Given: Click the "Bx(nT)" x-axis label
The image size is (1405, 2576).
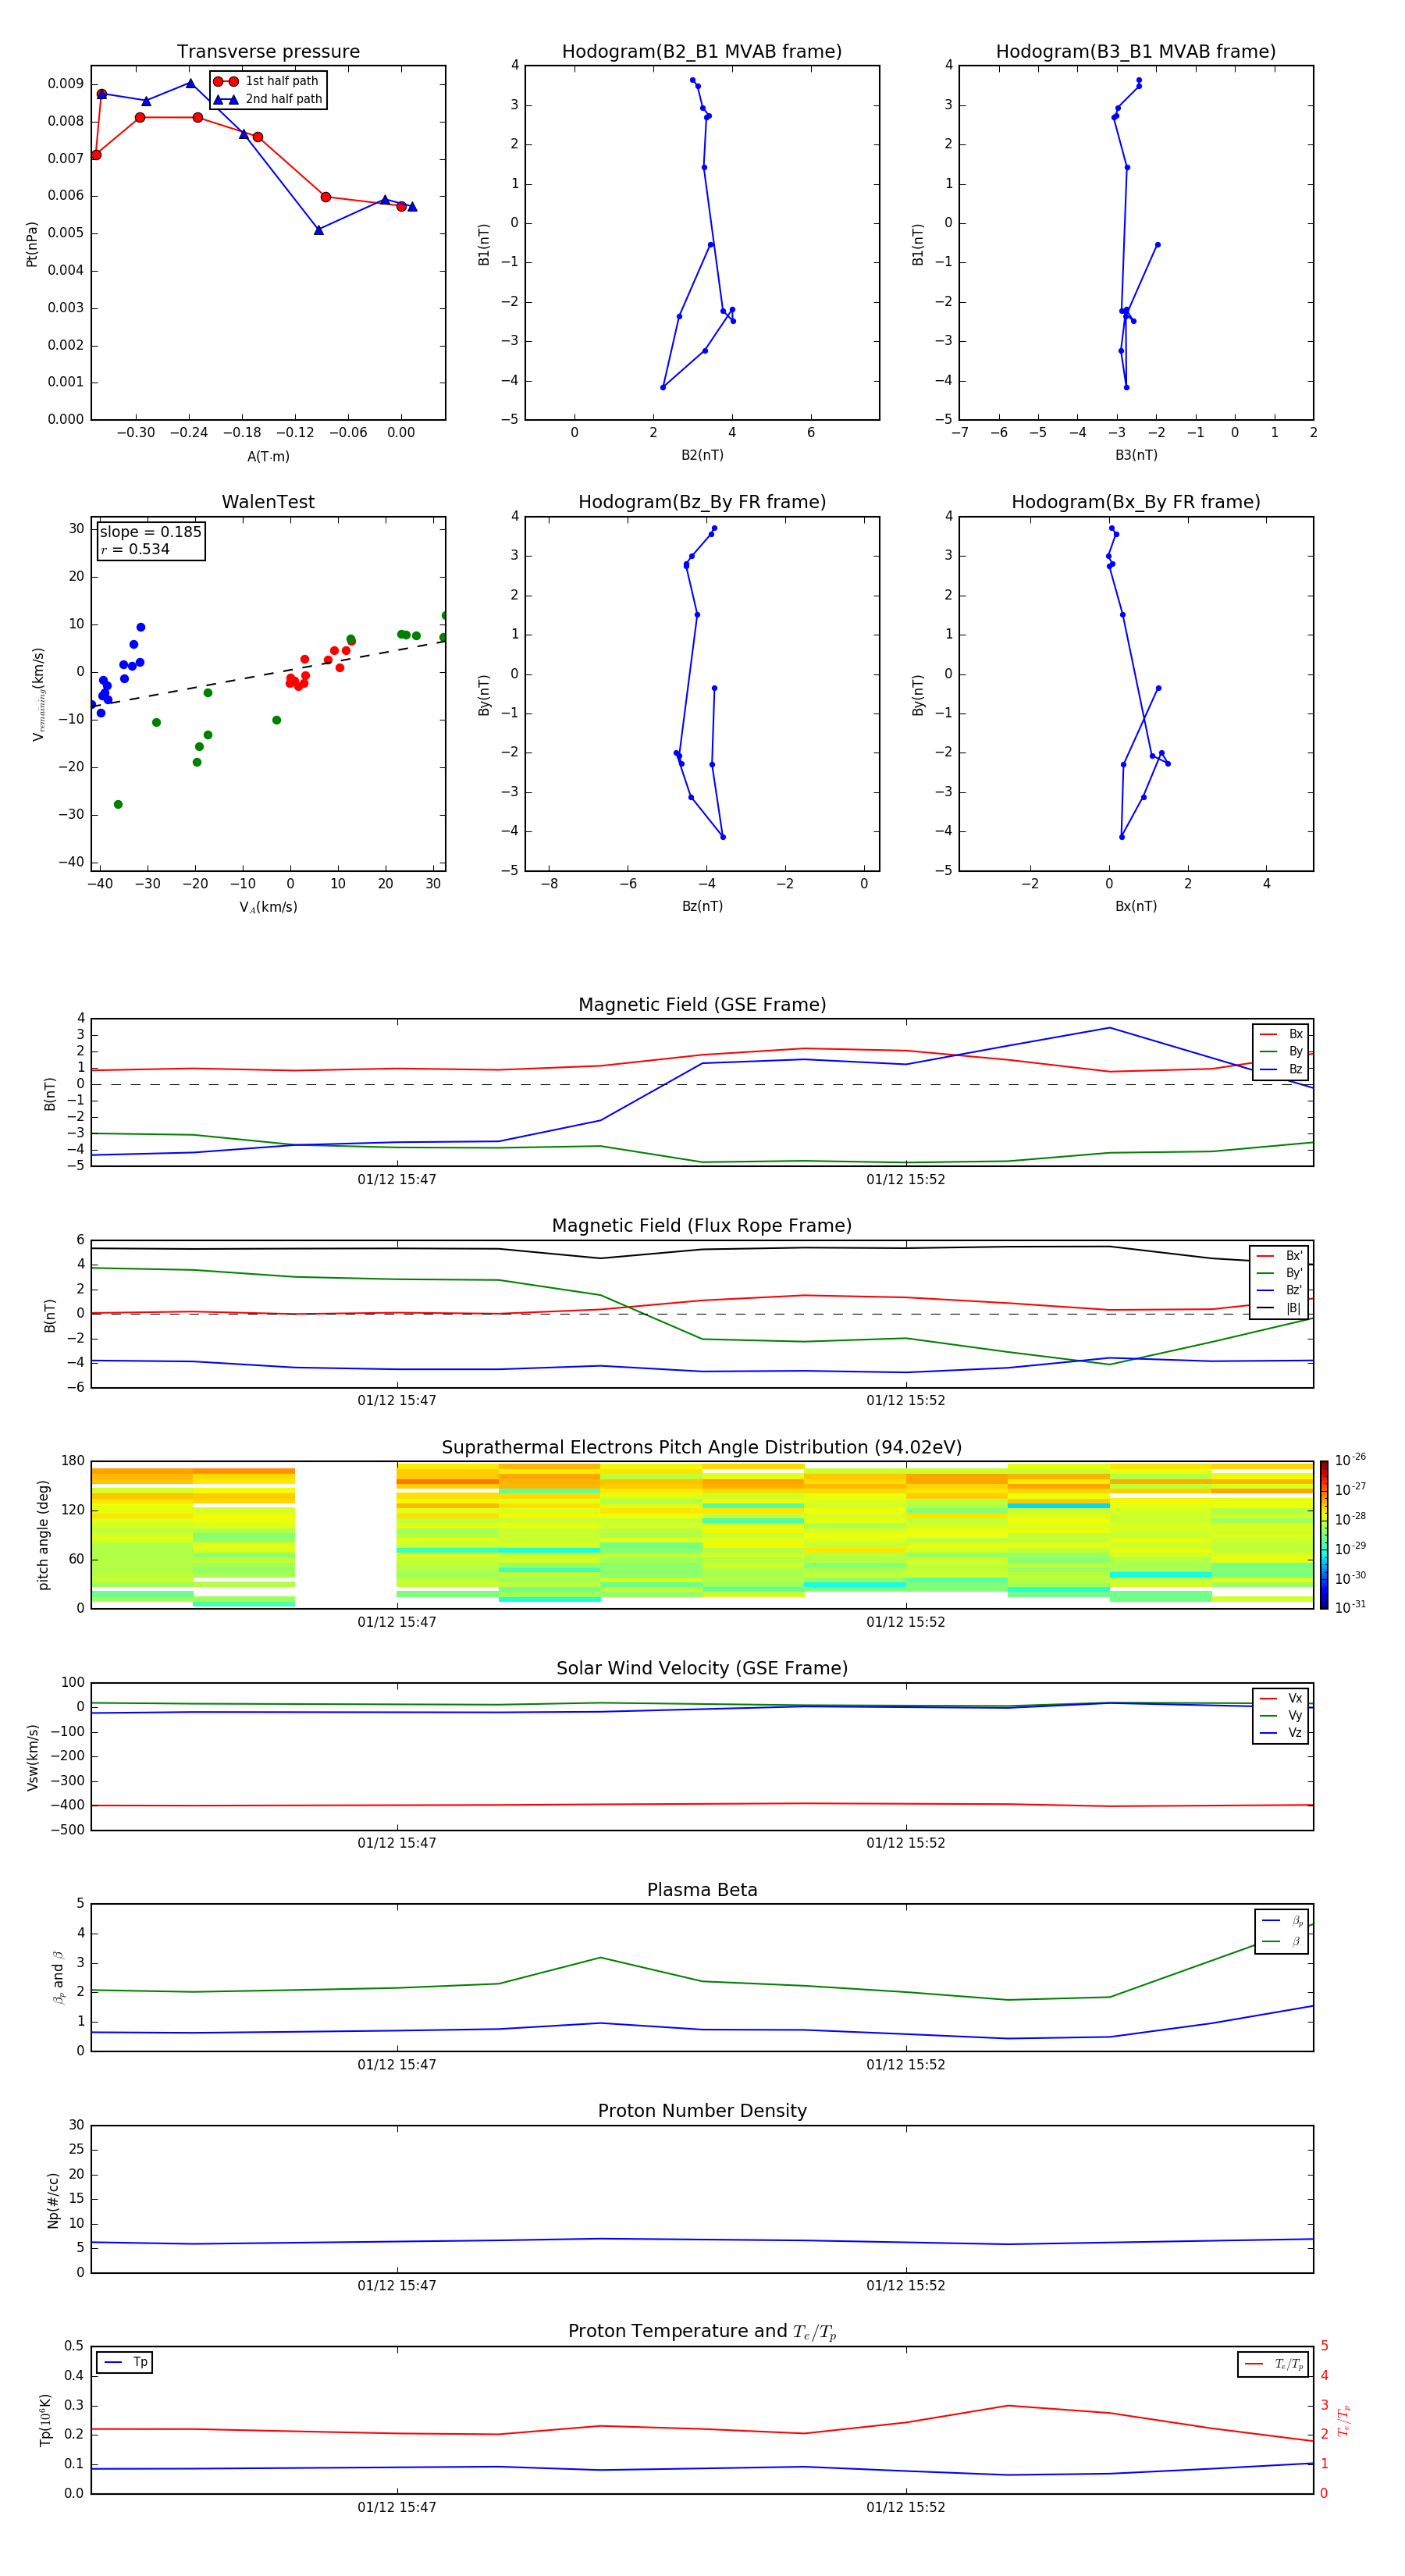Looking at the screenshot, I should tap(1136, 907).
